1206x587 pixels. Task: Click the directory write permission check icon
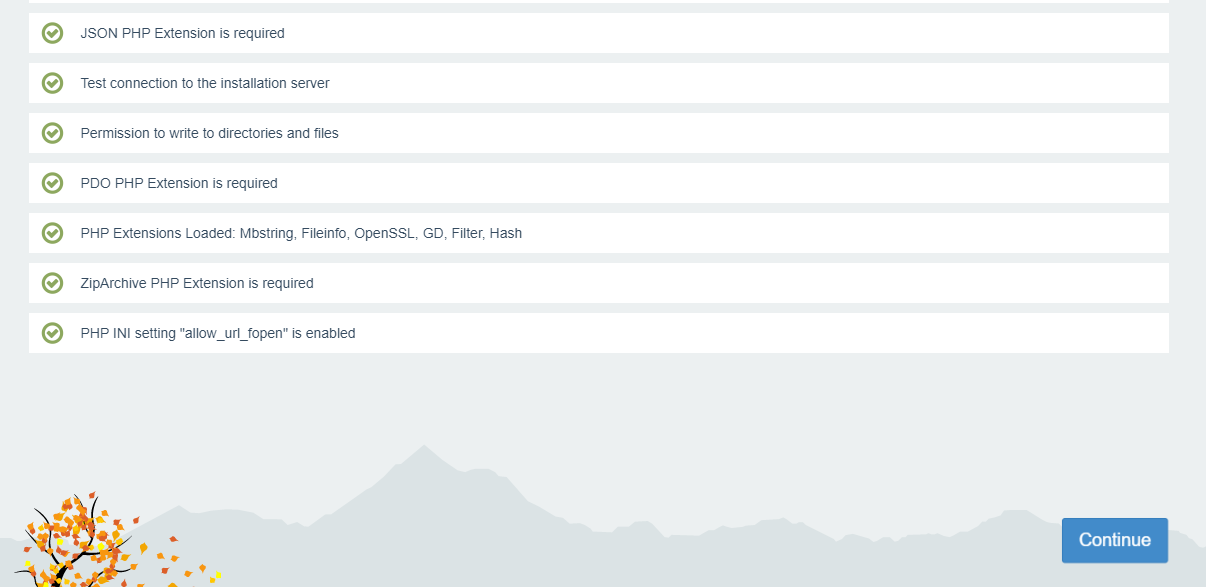(53, 133)
